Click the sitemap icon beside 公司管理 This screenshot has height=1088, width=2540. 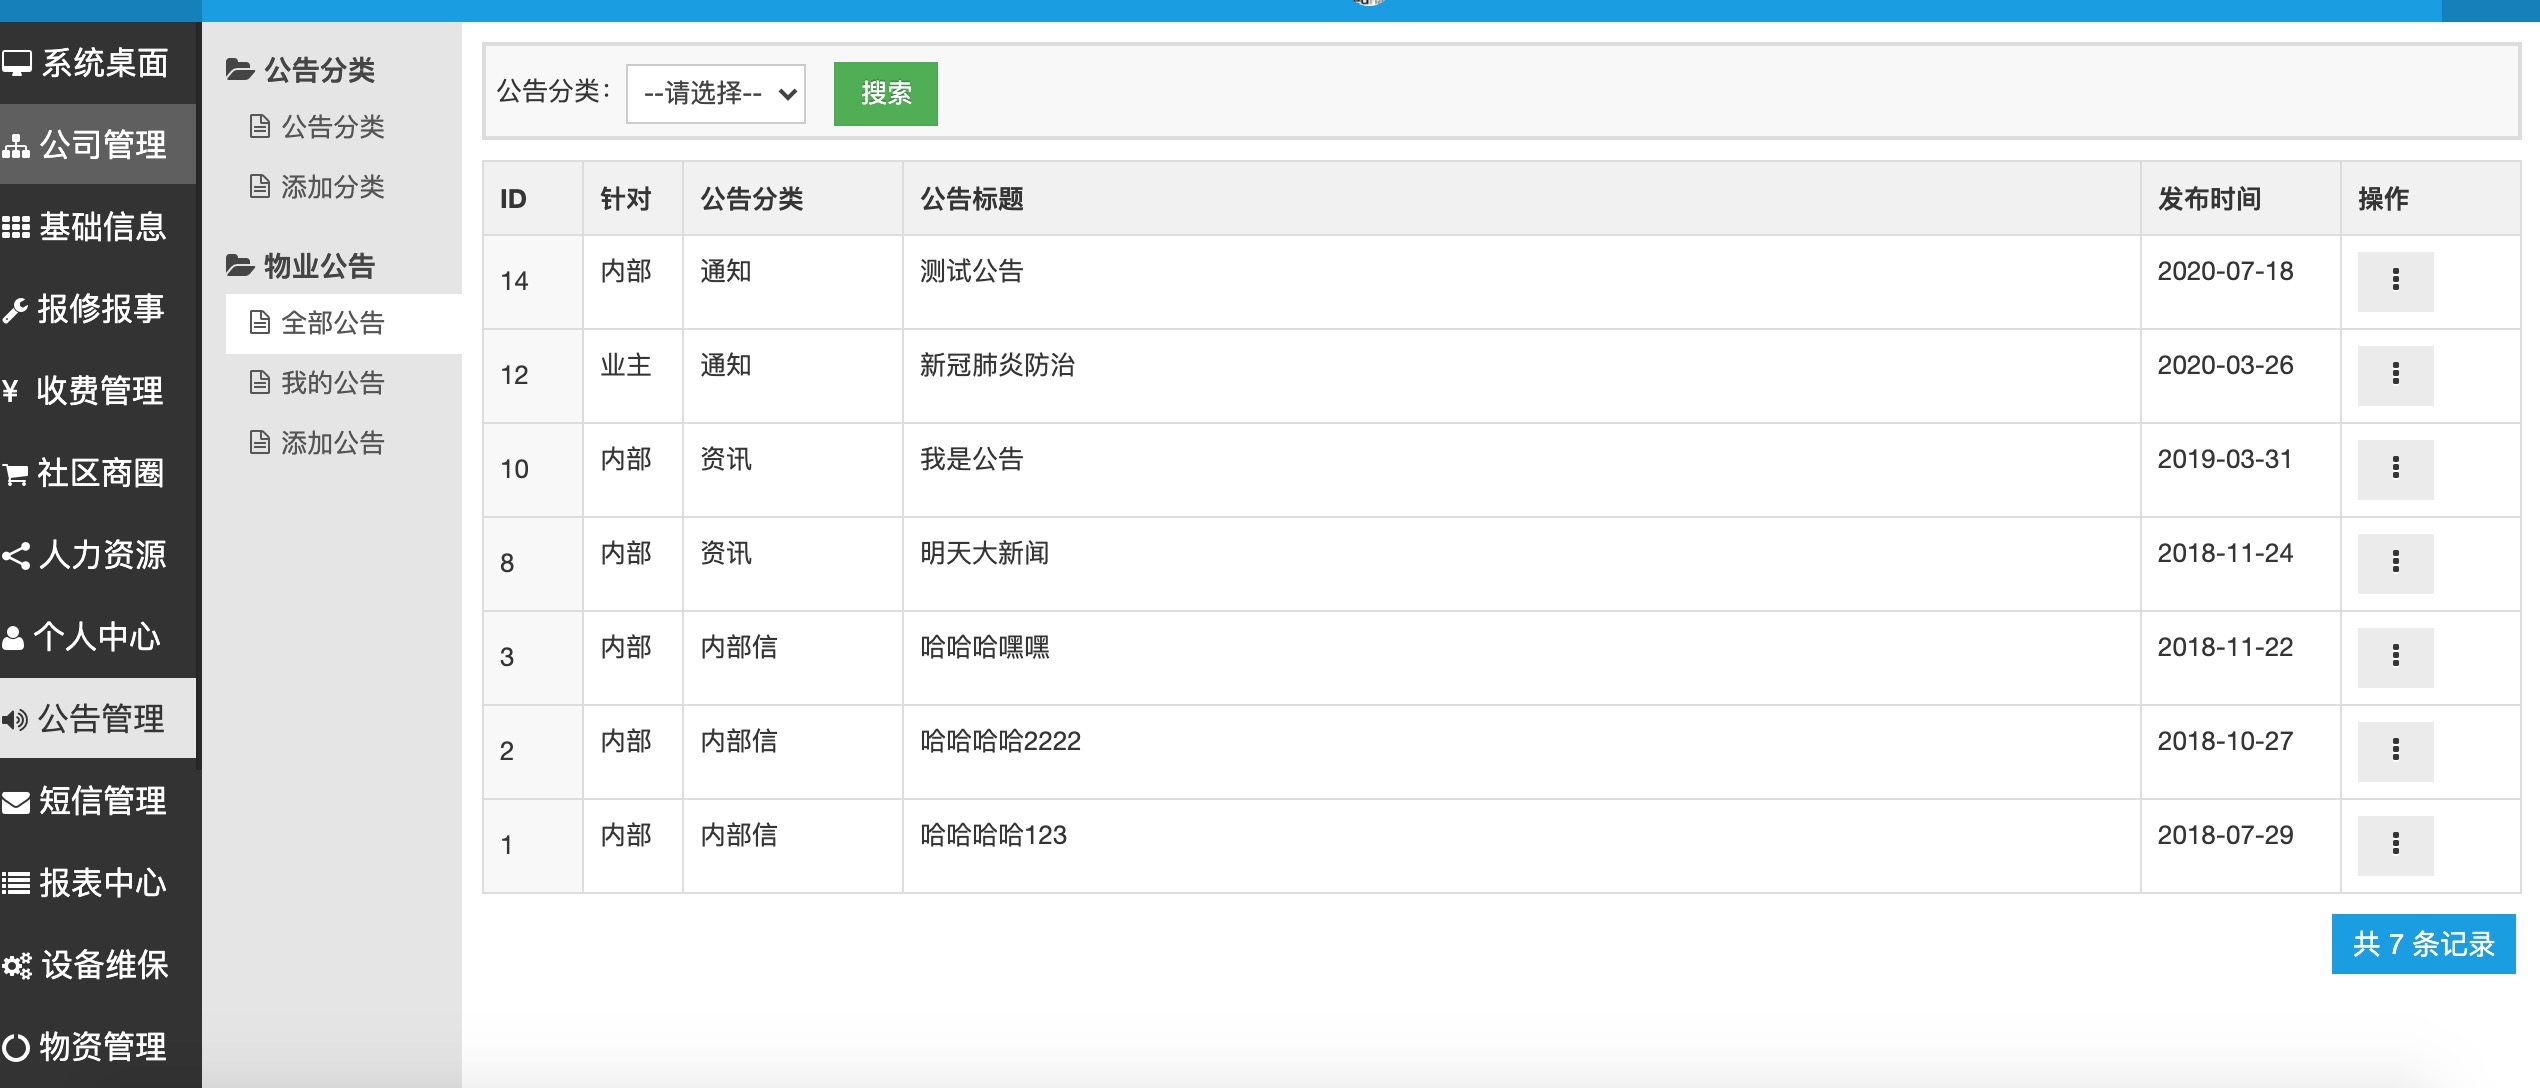(16, 146)
